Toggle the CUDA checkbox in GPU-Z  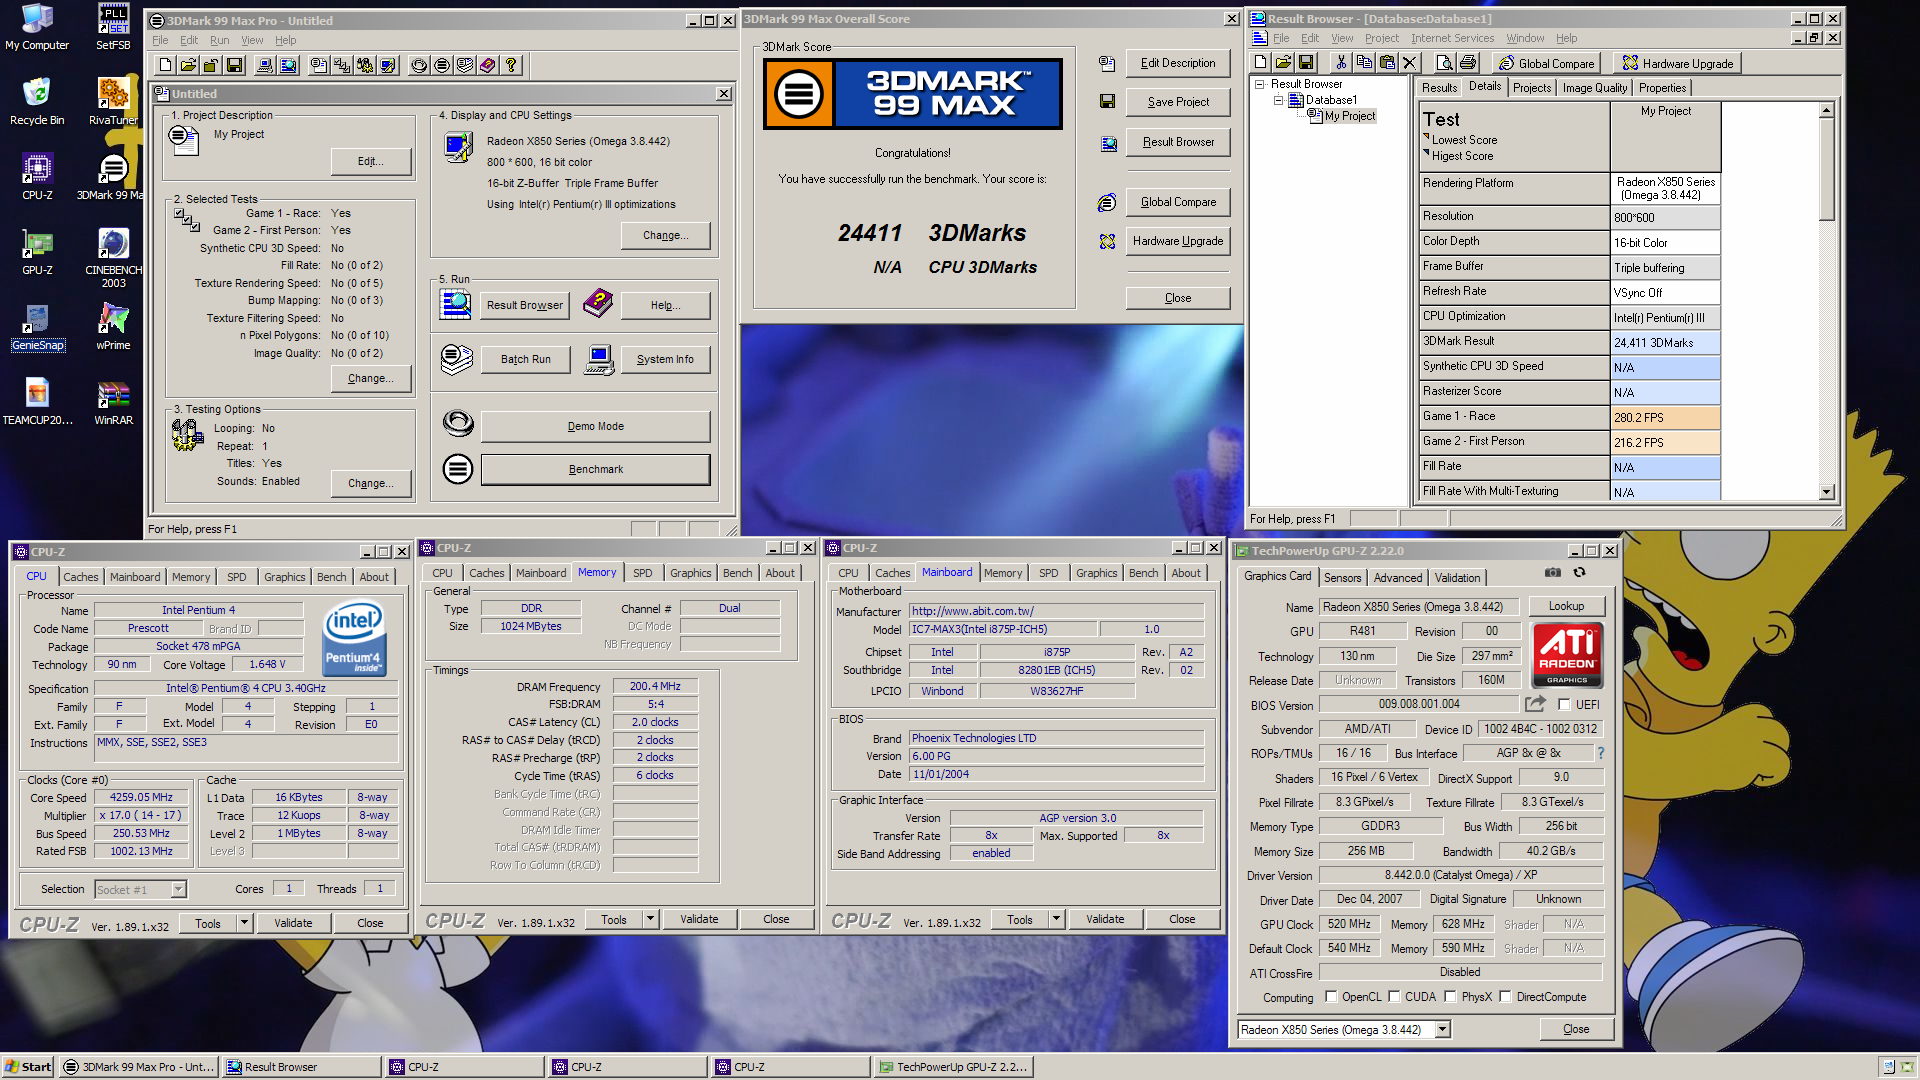(1394, 996)
